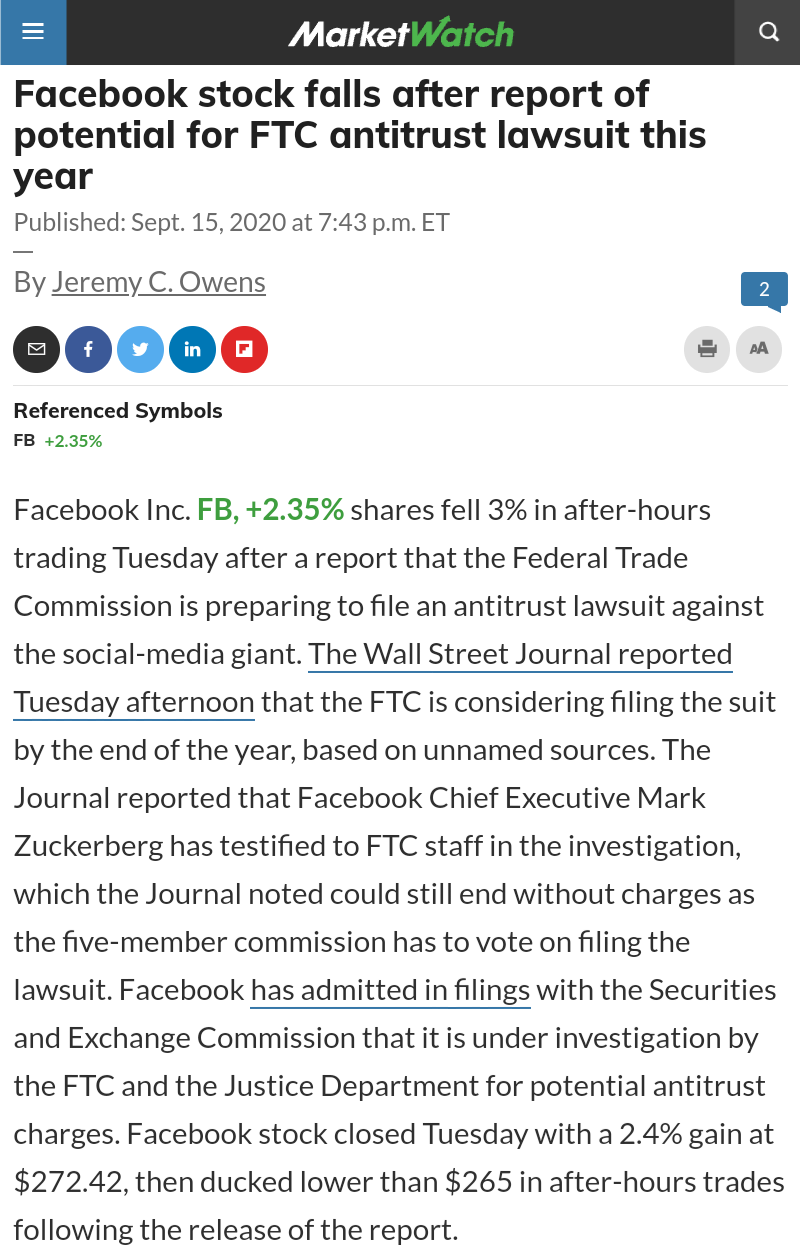Viewport: 800px width, 1245px height.
Task: Change text size with AA icon
Action: pos(759,349)
